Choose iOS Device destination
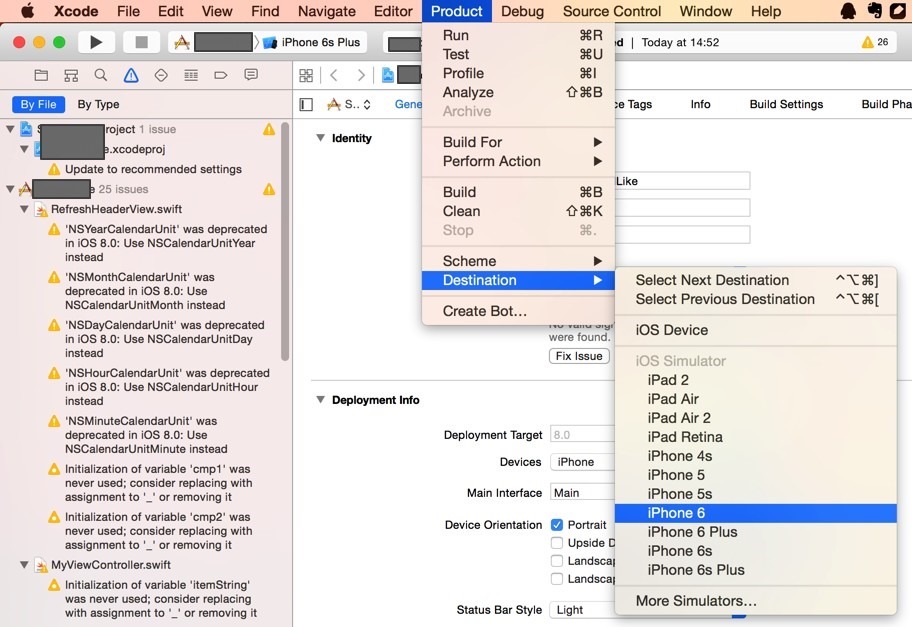 coord(756,330)
